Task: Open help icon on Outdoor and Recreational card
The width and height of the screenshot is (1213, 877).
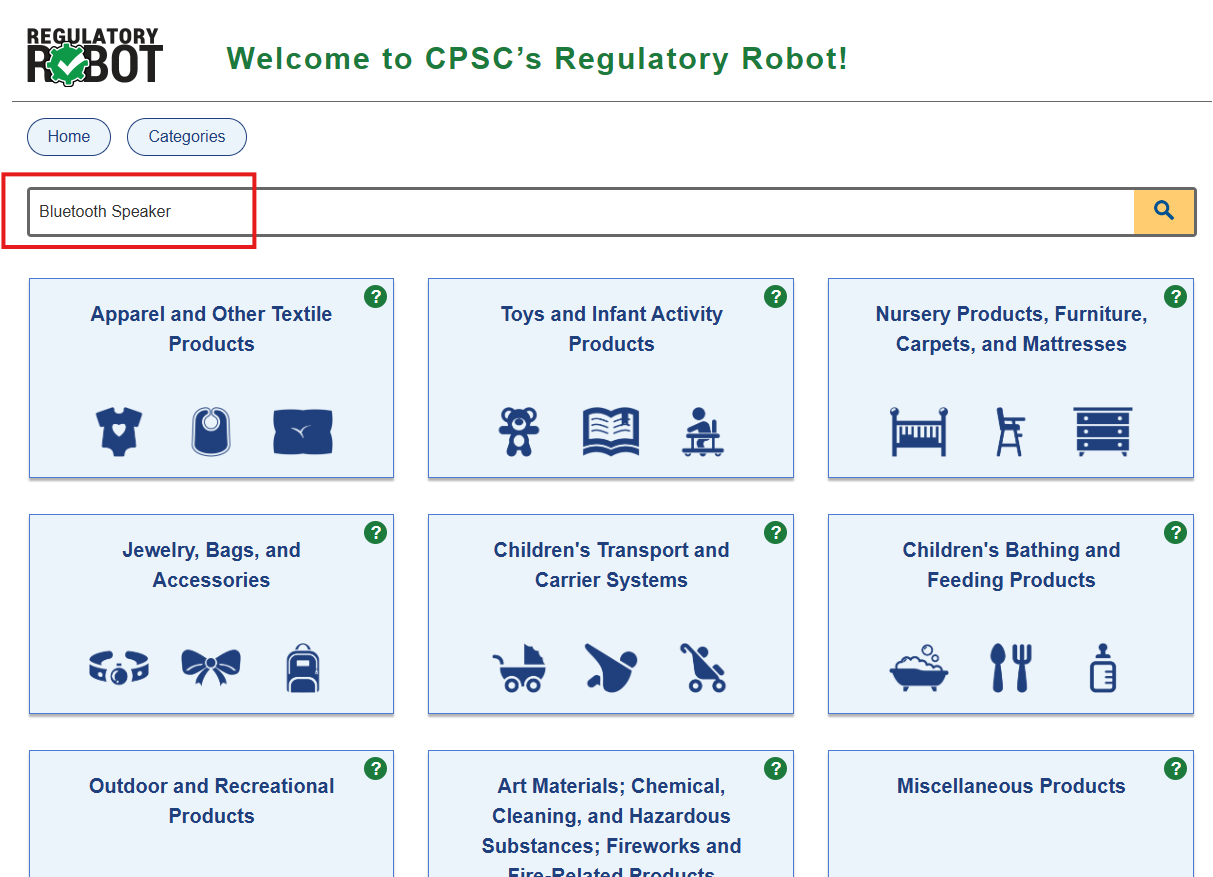Action: pyautogui.click(x=375, y=768)
